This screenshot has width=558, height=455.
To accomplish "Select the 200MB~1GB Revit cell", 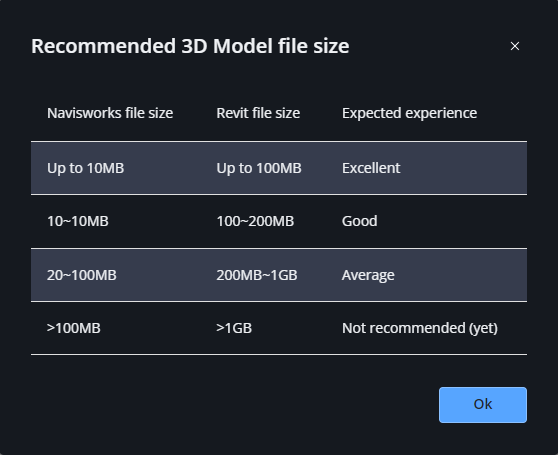I will click(257, 275).
